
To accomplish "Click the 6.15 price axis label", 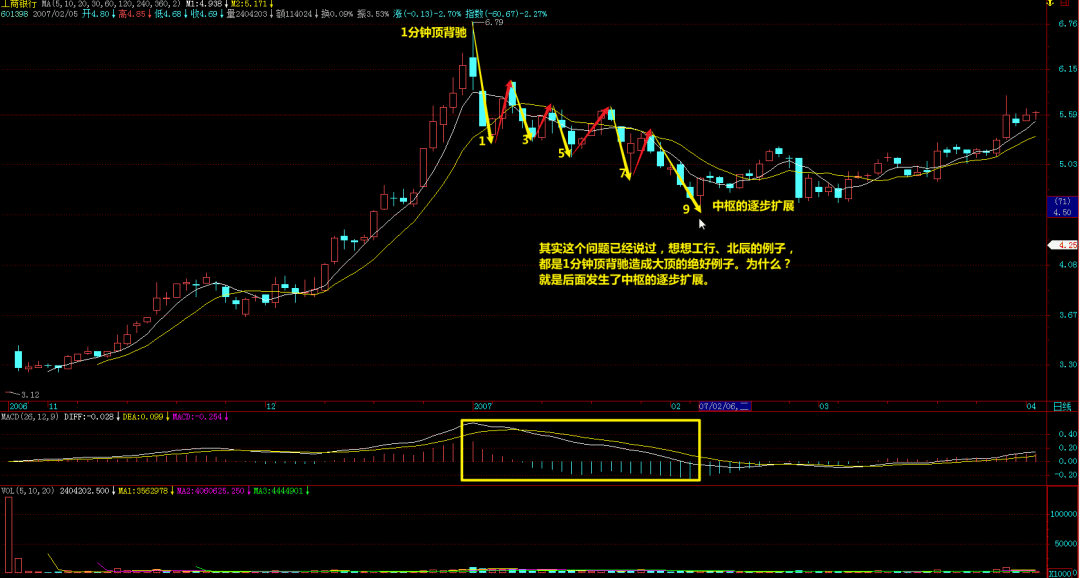I will 1068,68.
